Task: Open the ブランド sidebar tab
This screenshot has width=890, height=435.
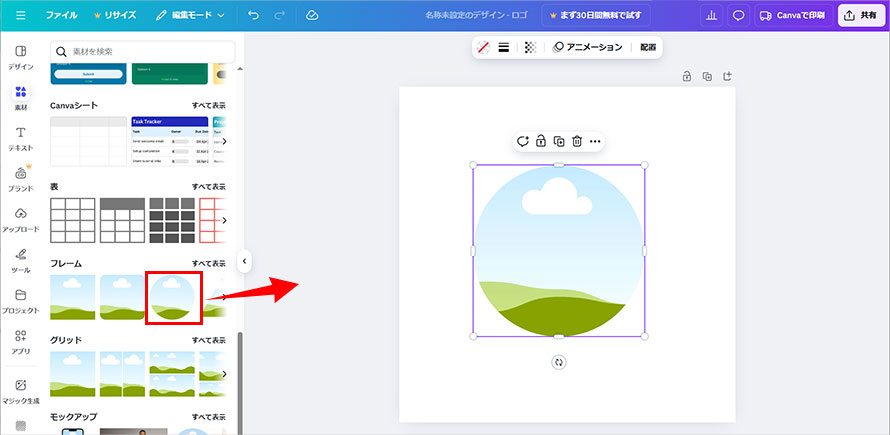Action: 20,179
